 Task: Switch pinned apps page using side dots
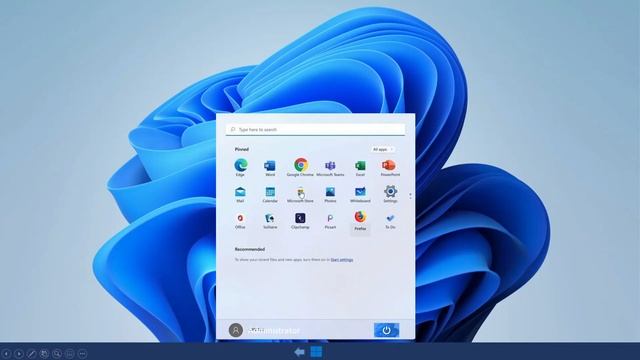[x=410, y=196]
